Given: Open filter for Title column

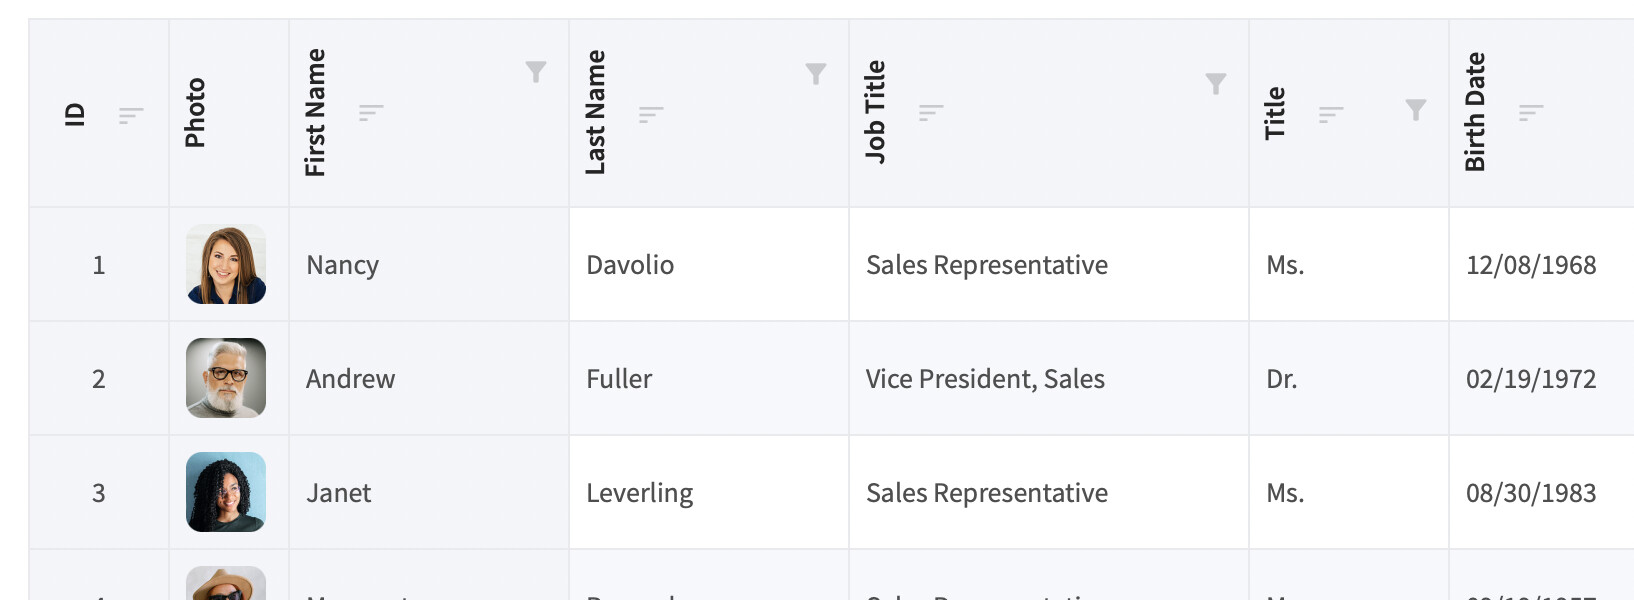Looking at the screenshot, I should pos(1416,110).
